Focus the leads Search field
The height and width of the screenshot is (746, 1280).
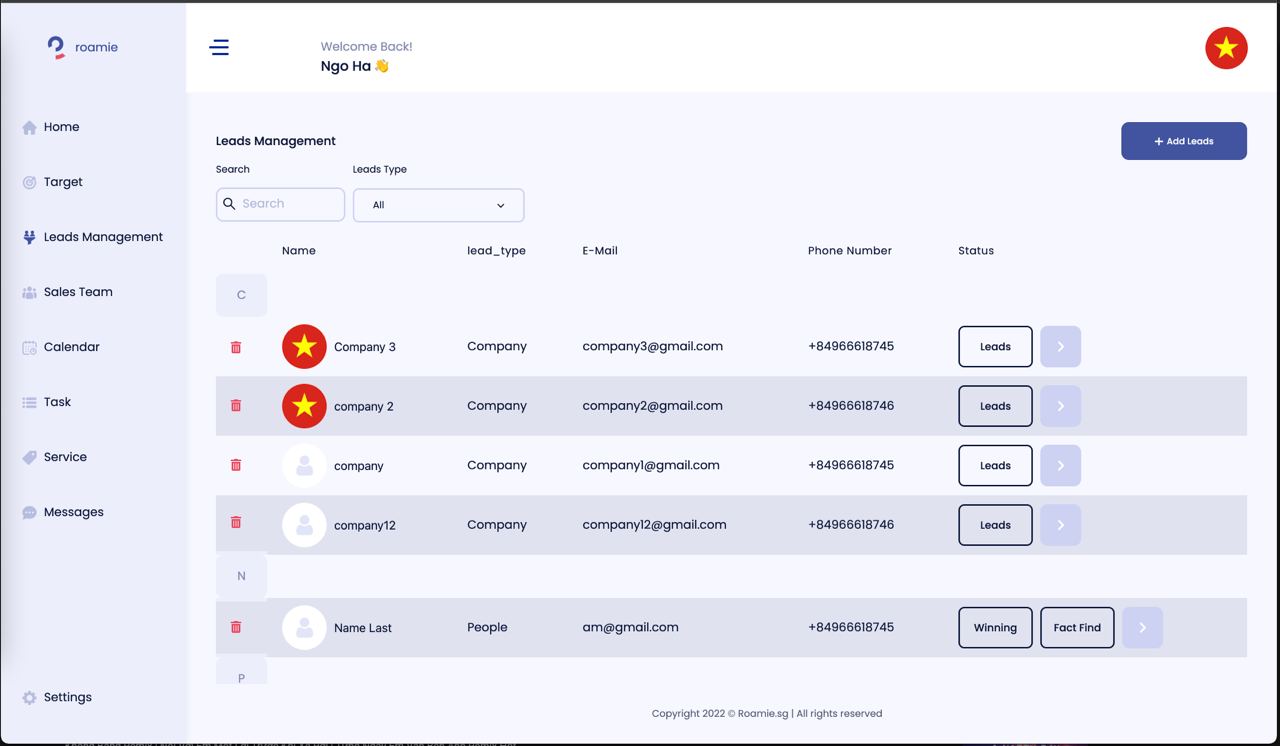tap(290, 204)
